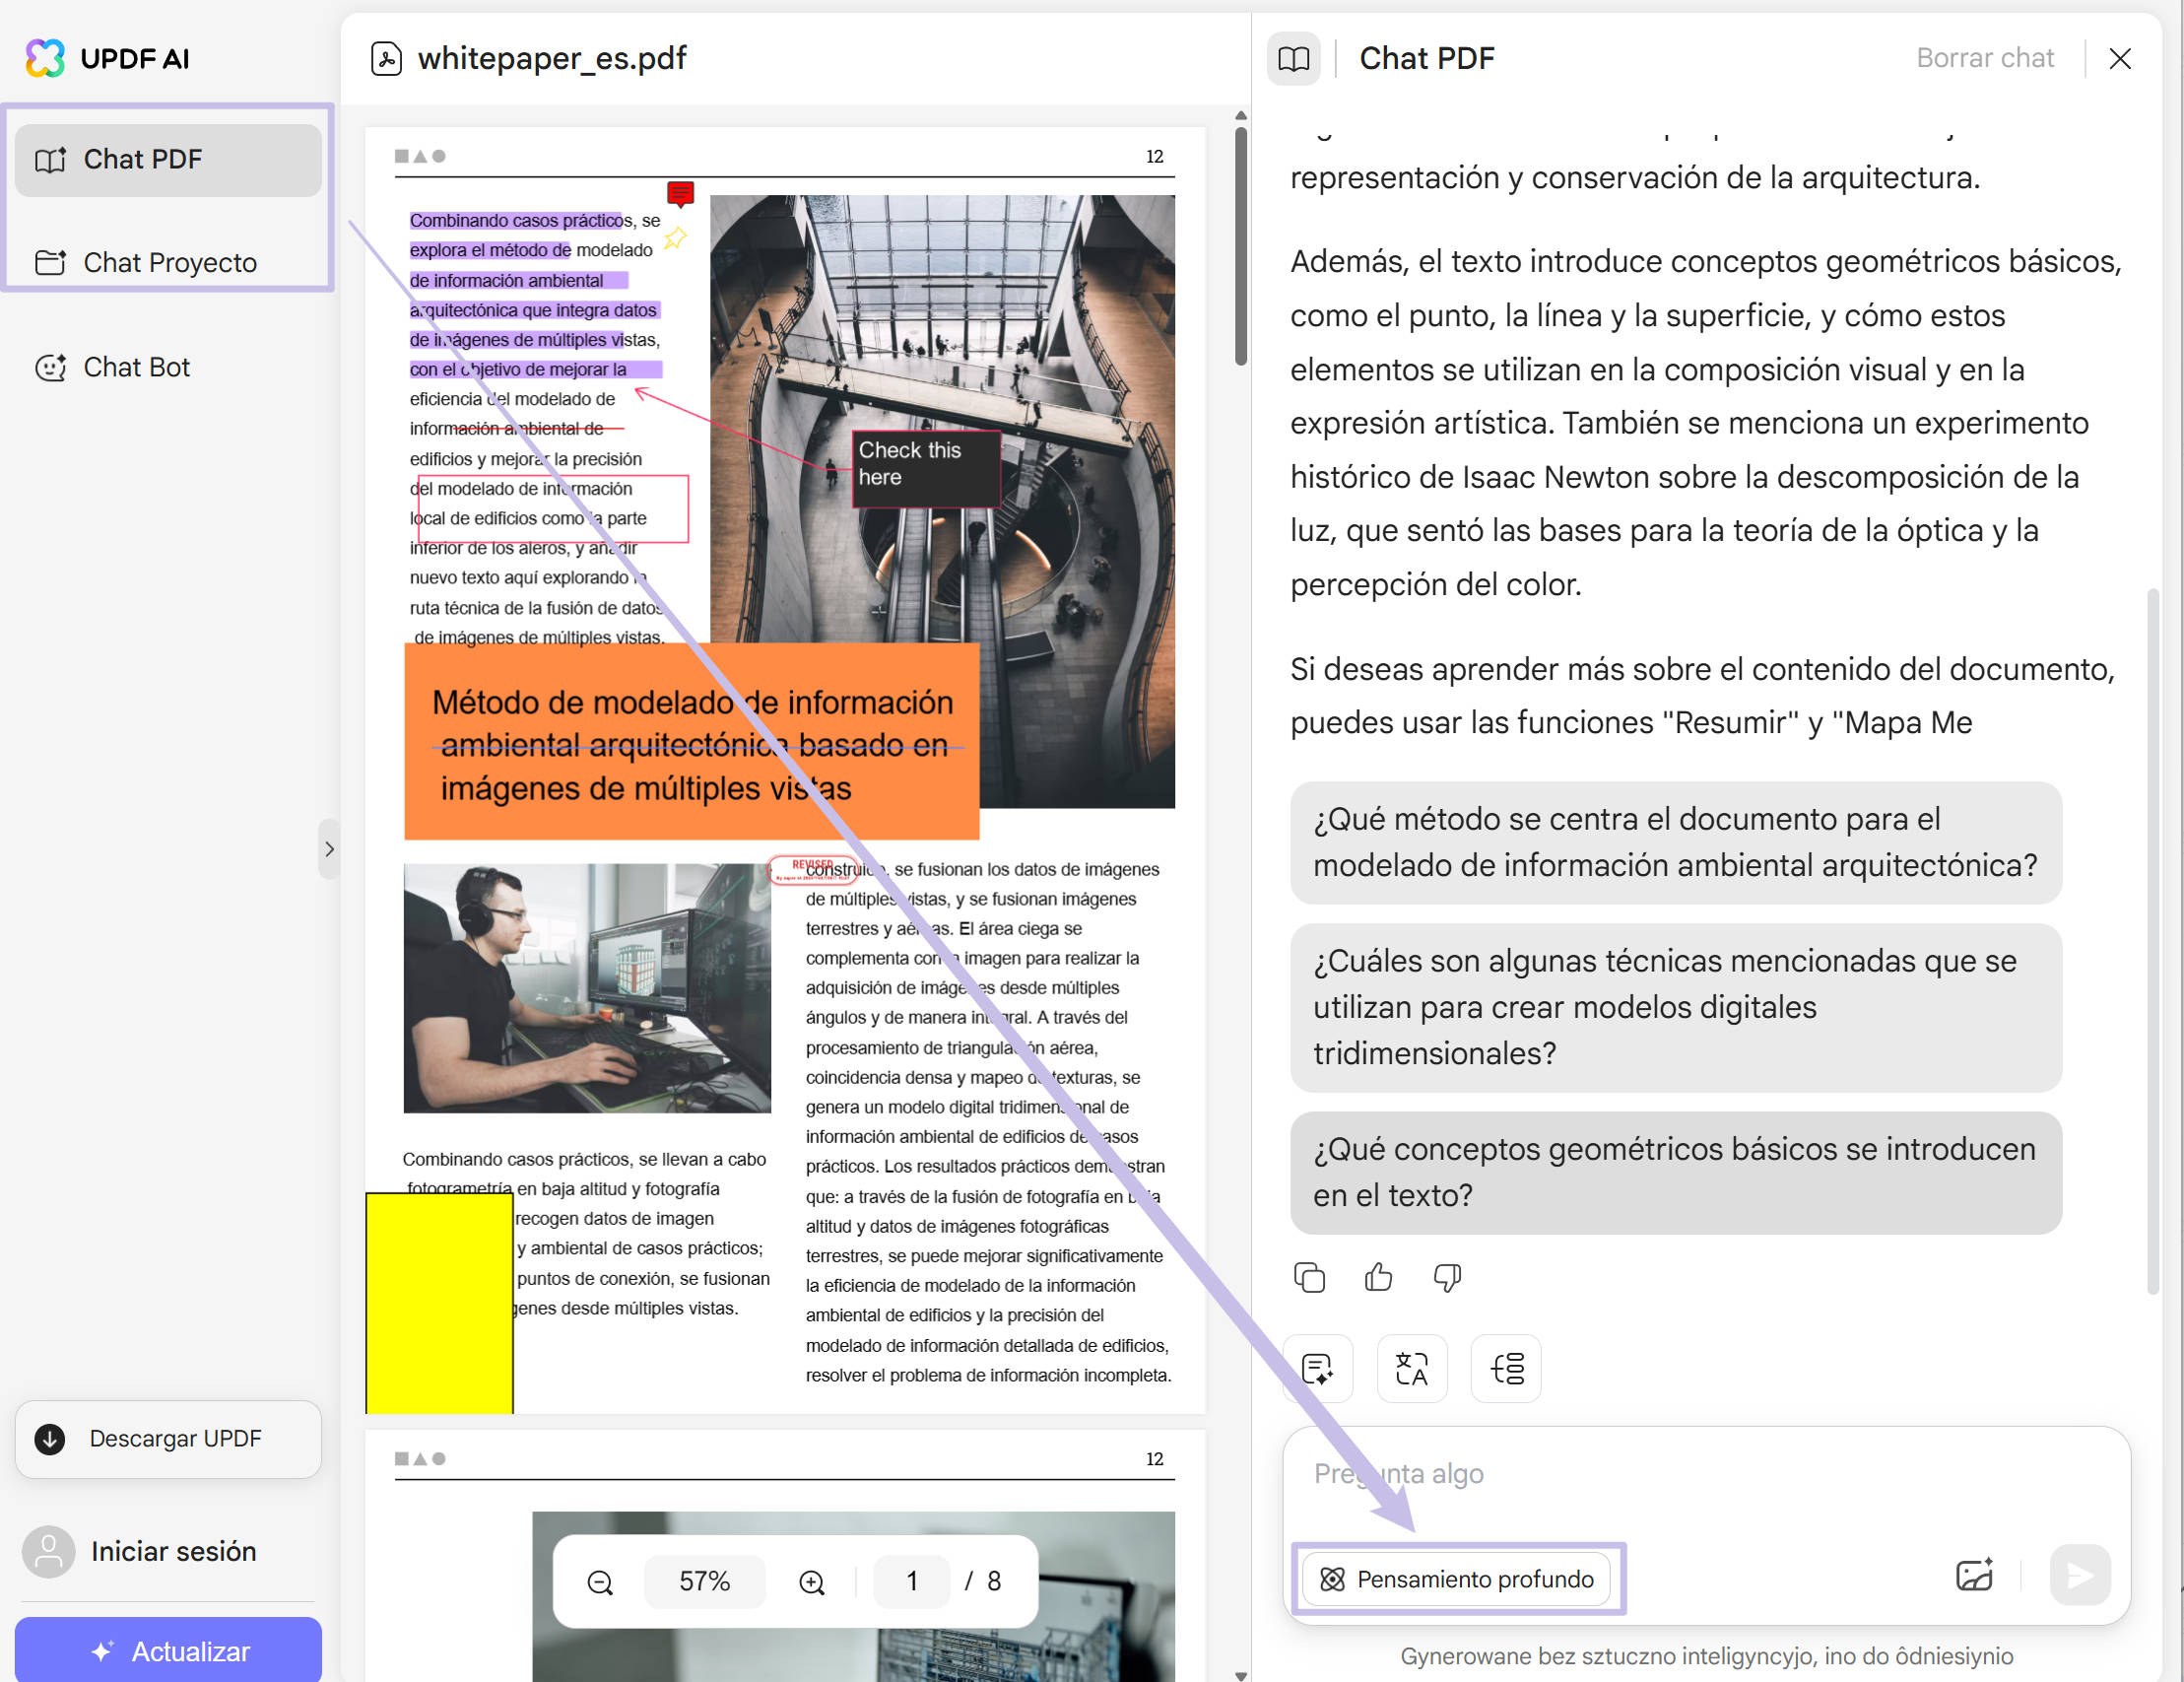2184x1682 pixels.
Task: Click Iniciar sesión to sign in
Action: [173, 1551]
